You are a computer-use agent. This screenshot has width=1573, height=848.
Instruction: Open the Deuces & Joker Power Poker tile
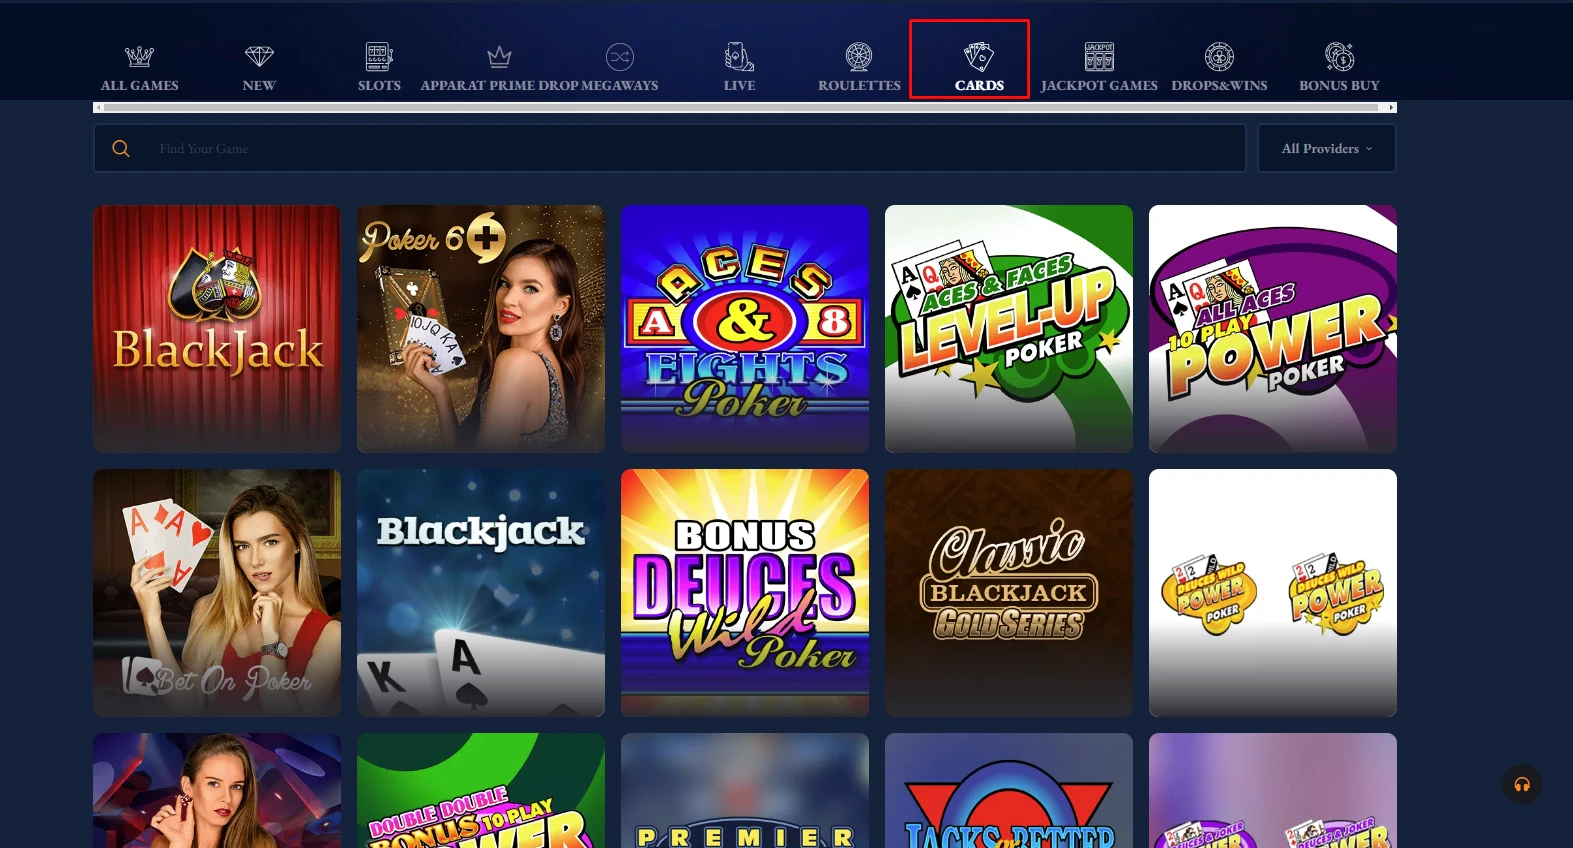pyautogui.click(x=1273, y=790)
